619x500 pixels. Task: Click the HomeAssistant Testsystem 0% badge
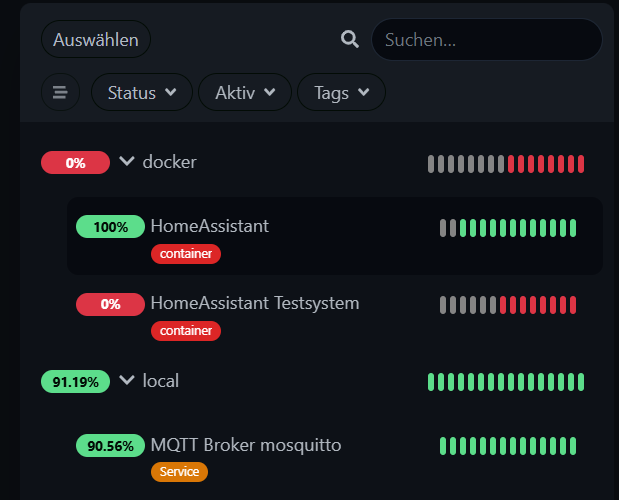[110, 303]
